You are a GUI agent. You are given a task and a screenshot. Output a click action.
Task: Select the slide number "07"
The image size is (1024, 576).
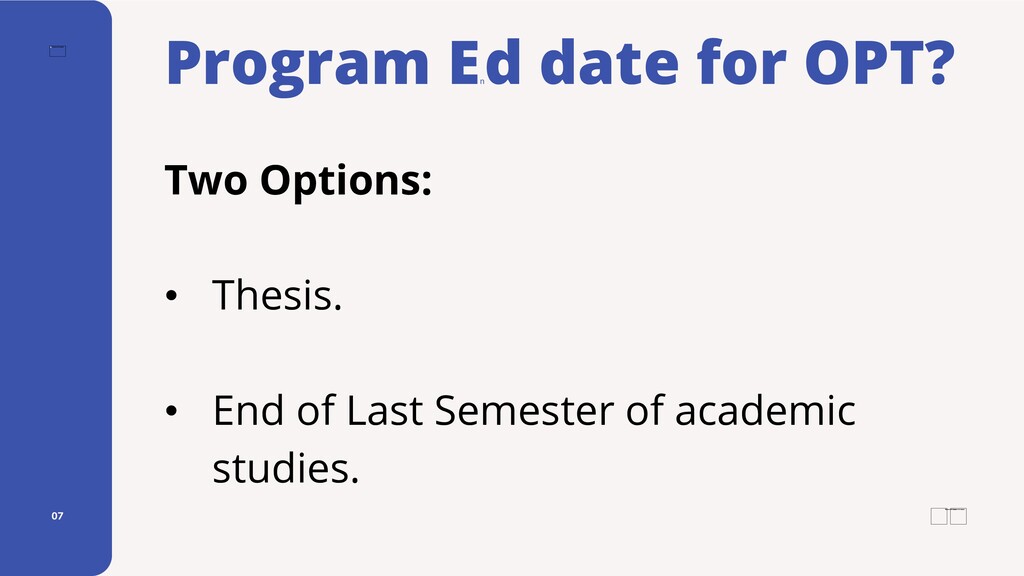[58, 516]
